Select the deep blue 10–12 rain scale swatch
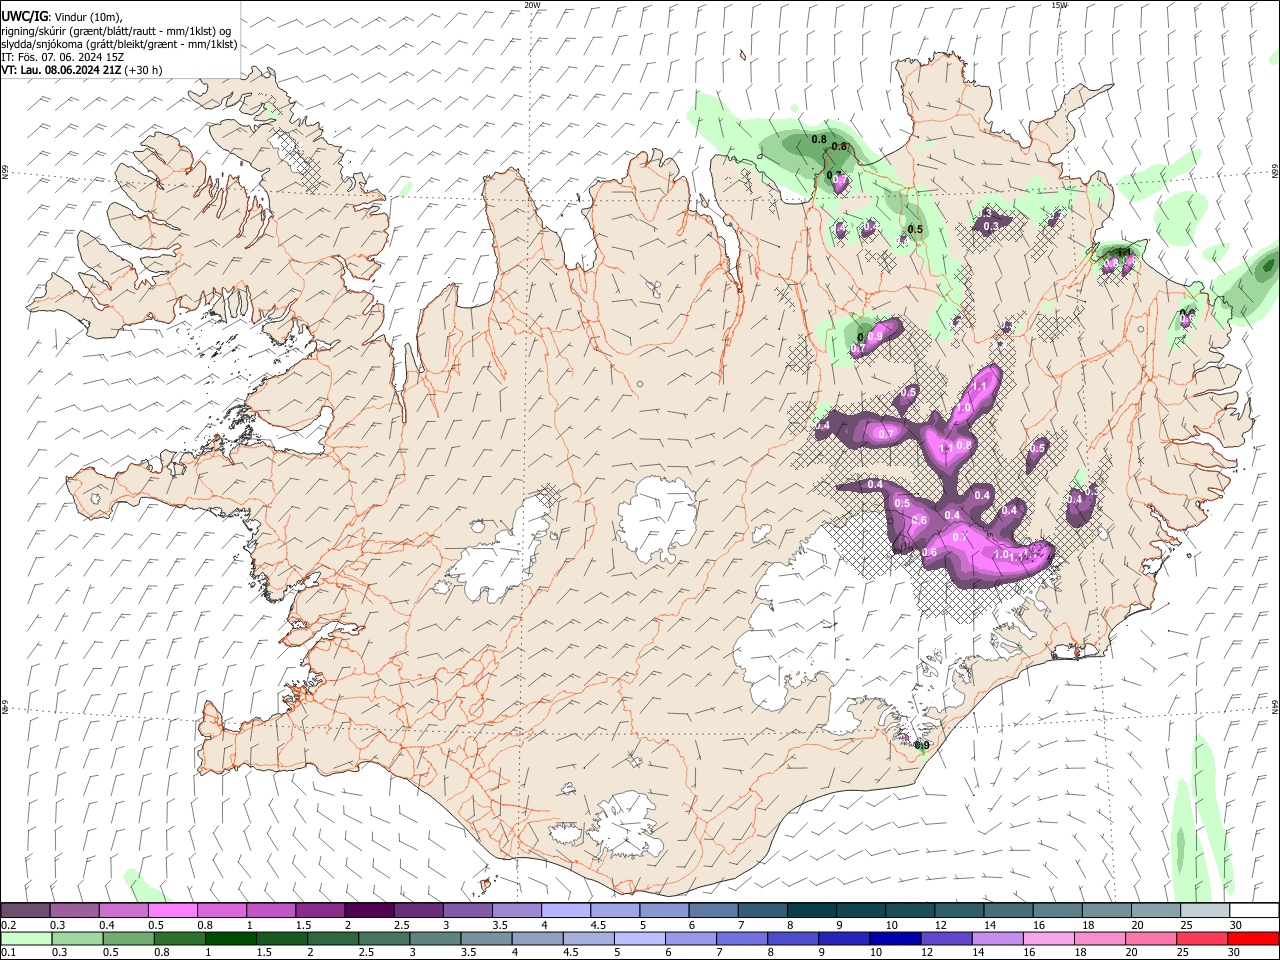The height and width of the screenshot is (960, 1280). coord(896,938)
